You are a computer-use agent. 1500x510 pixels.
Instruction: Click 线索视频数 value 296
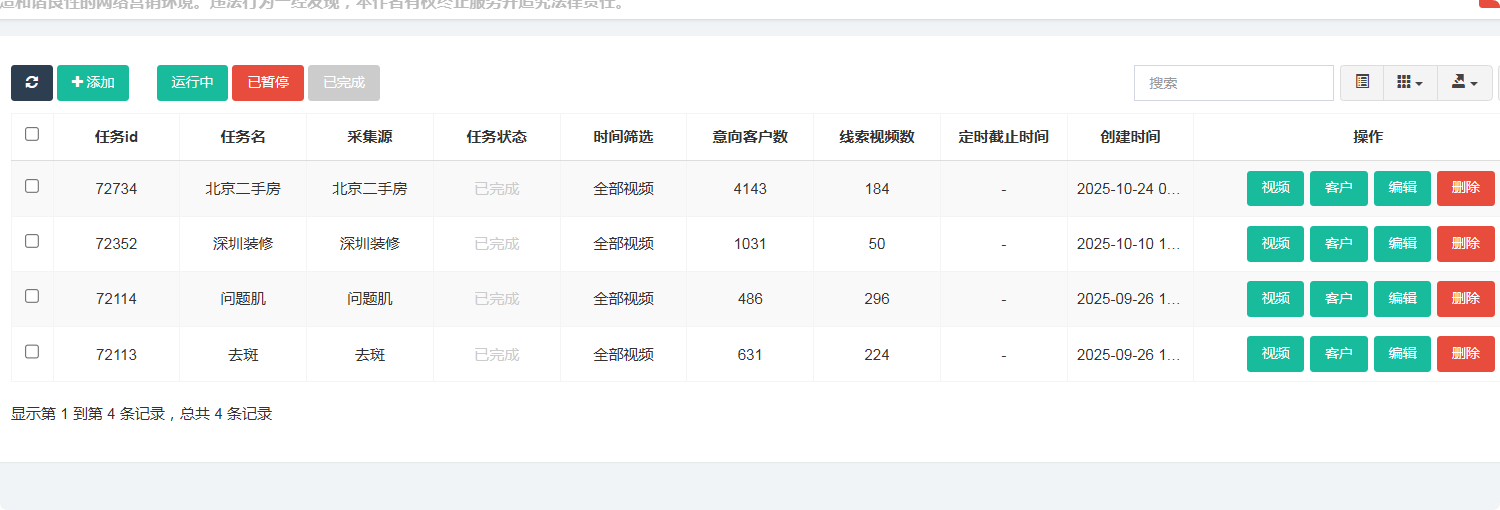pyautogui.click(x=877, y=299)
